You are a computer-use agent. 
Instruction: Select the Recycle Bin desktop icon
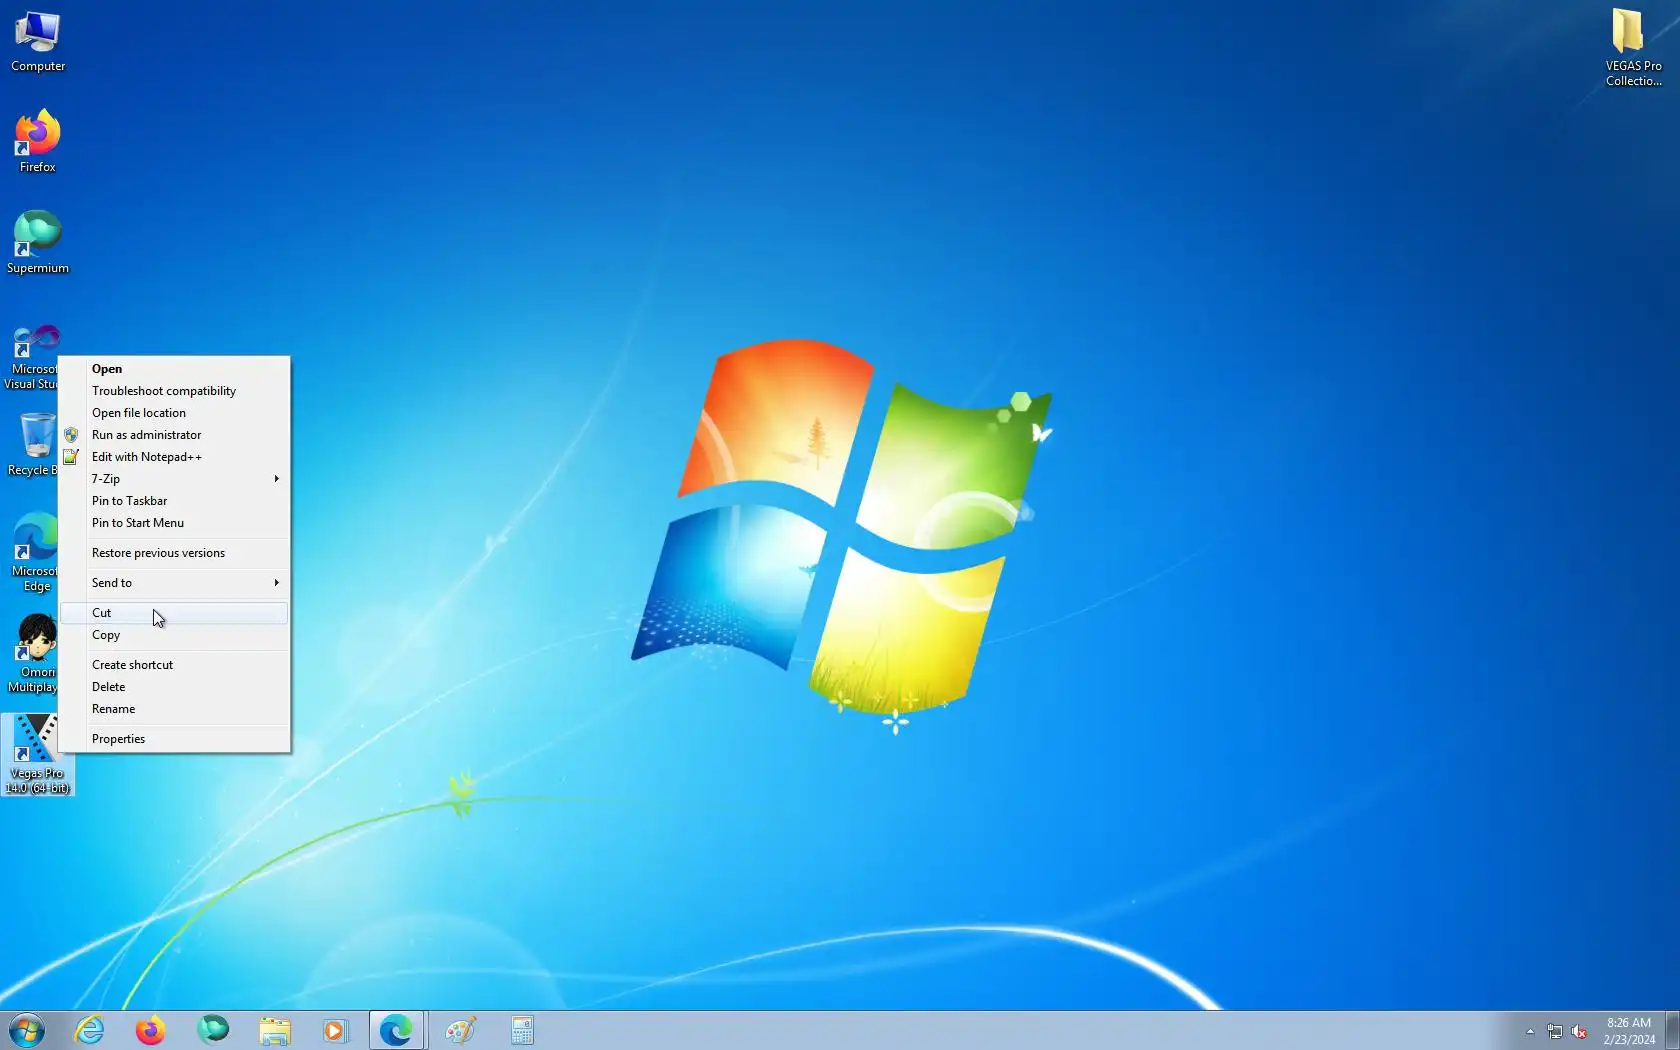[32, 446]
